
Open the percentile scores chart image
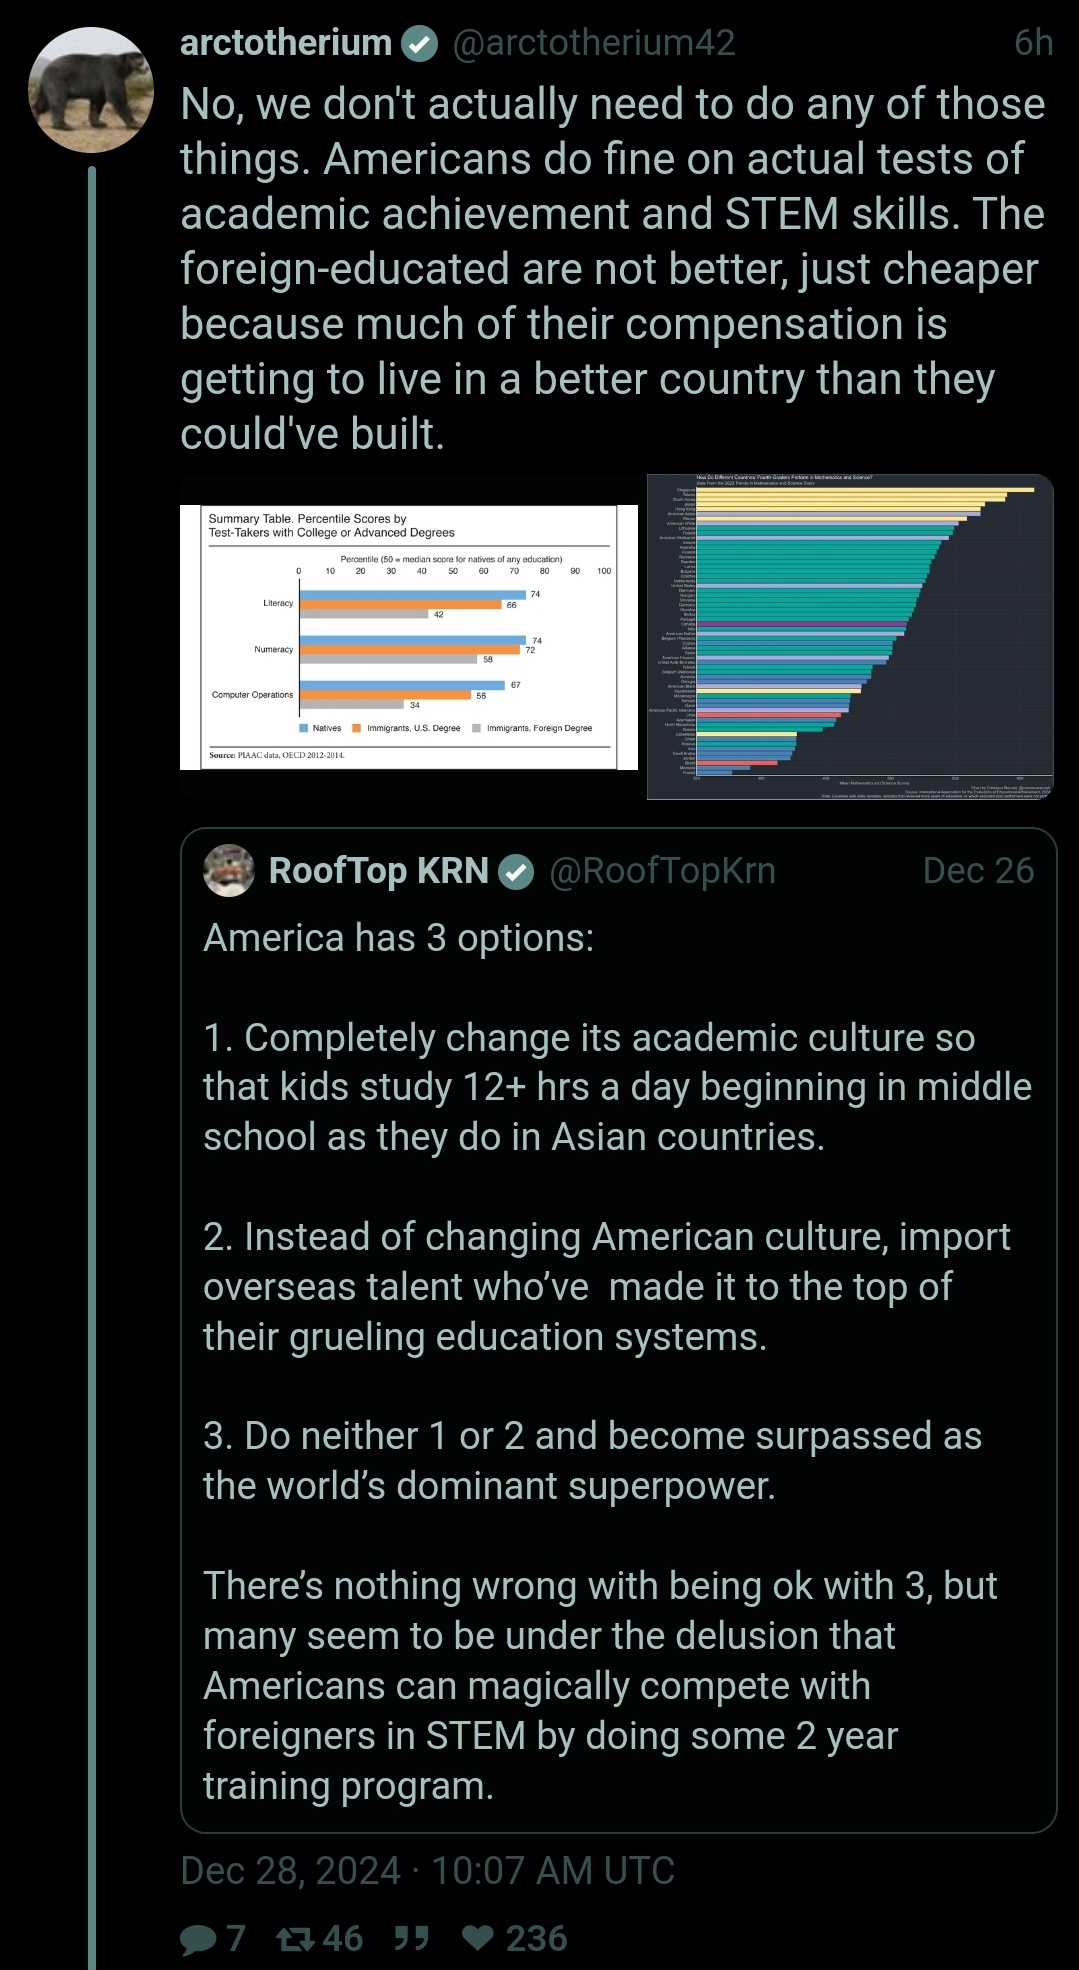[x=409, y=637]
